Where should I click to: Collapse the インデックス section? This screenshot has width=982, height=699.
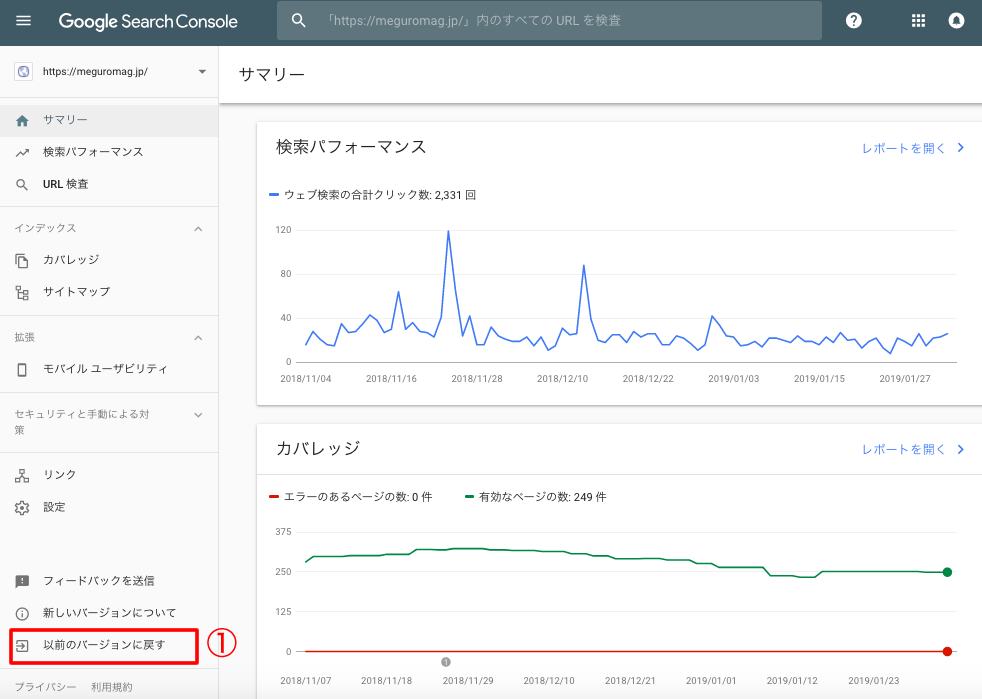click(x=198, y=229)
